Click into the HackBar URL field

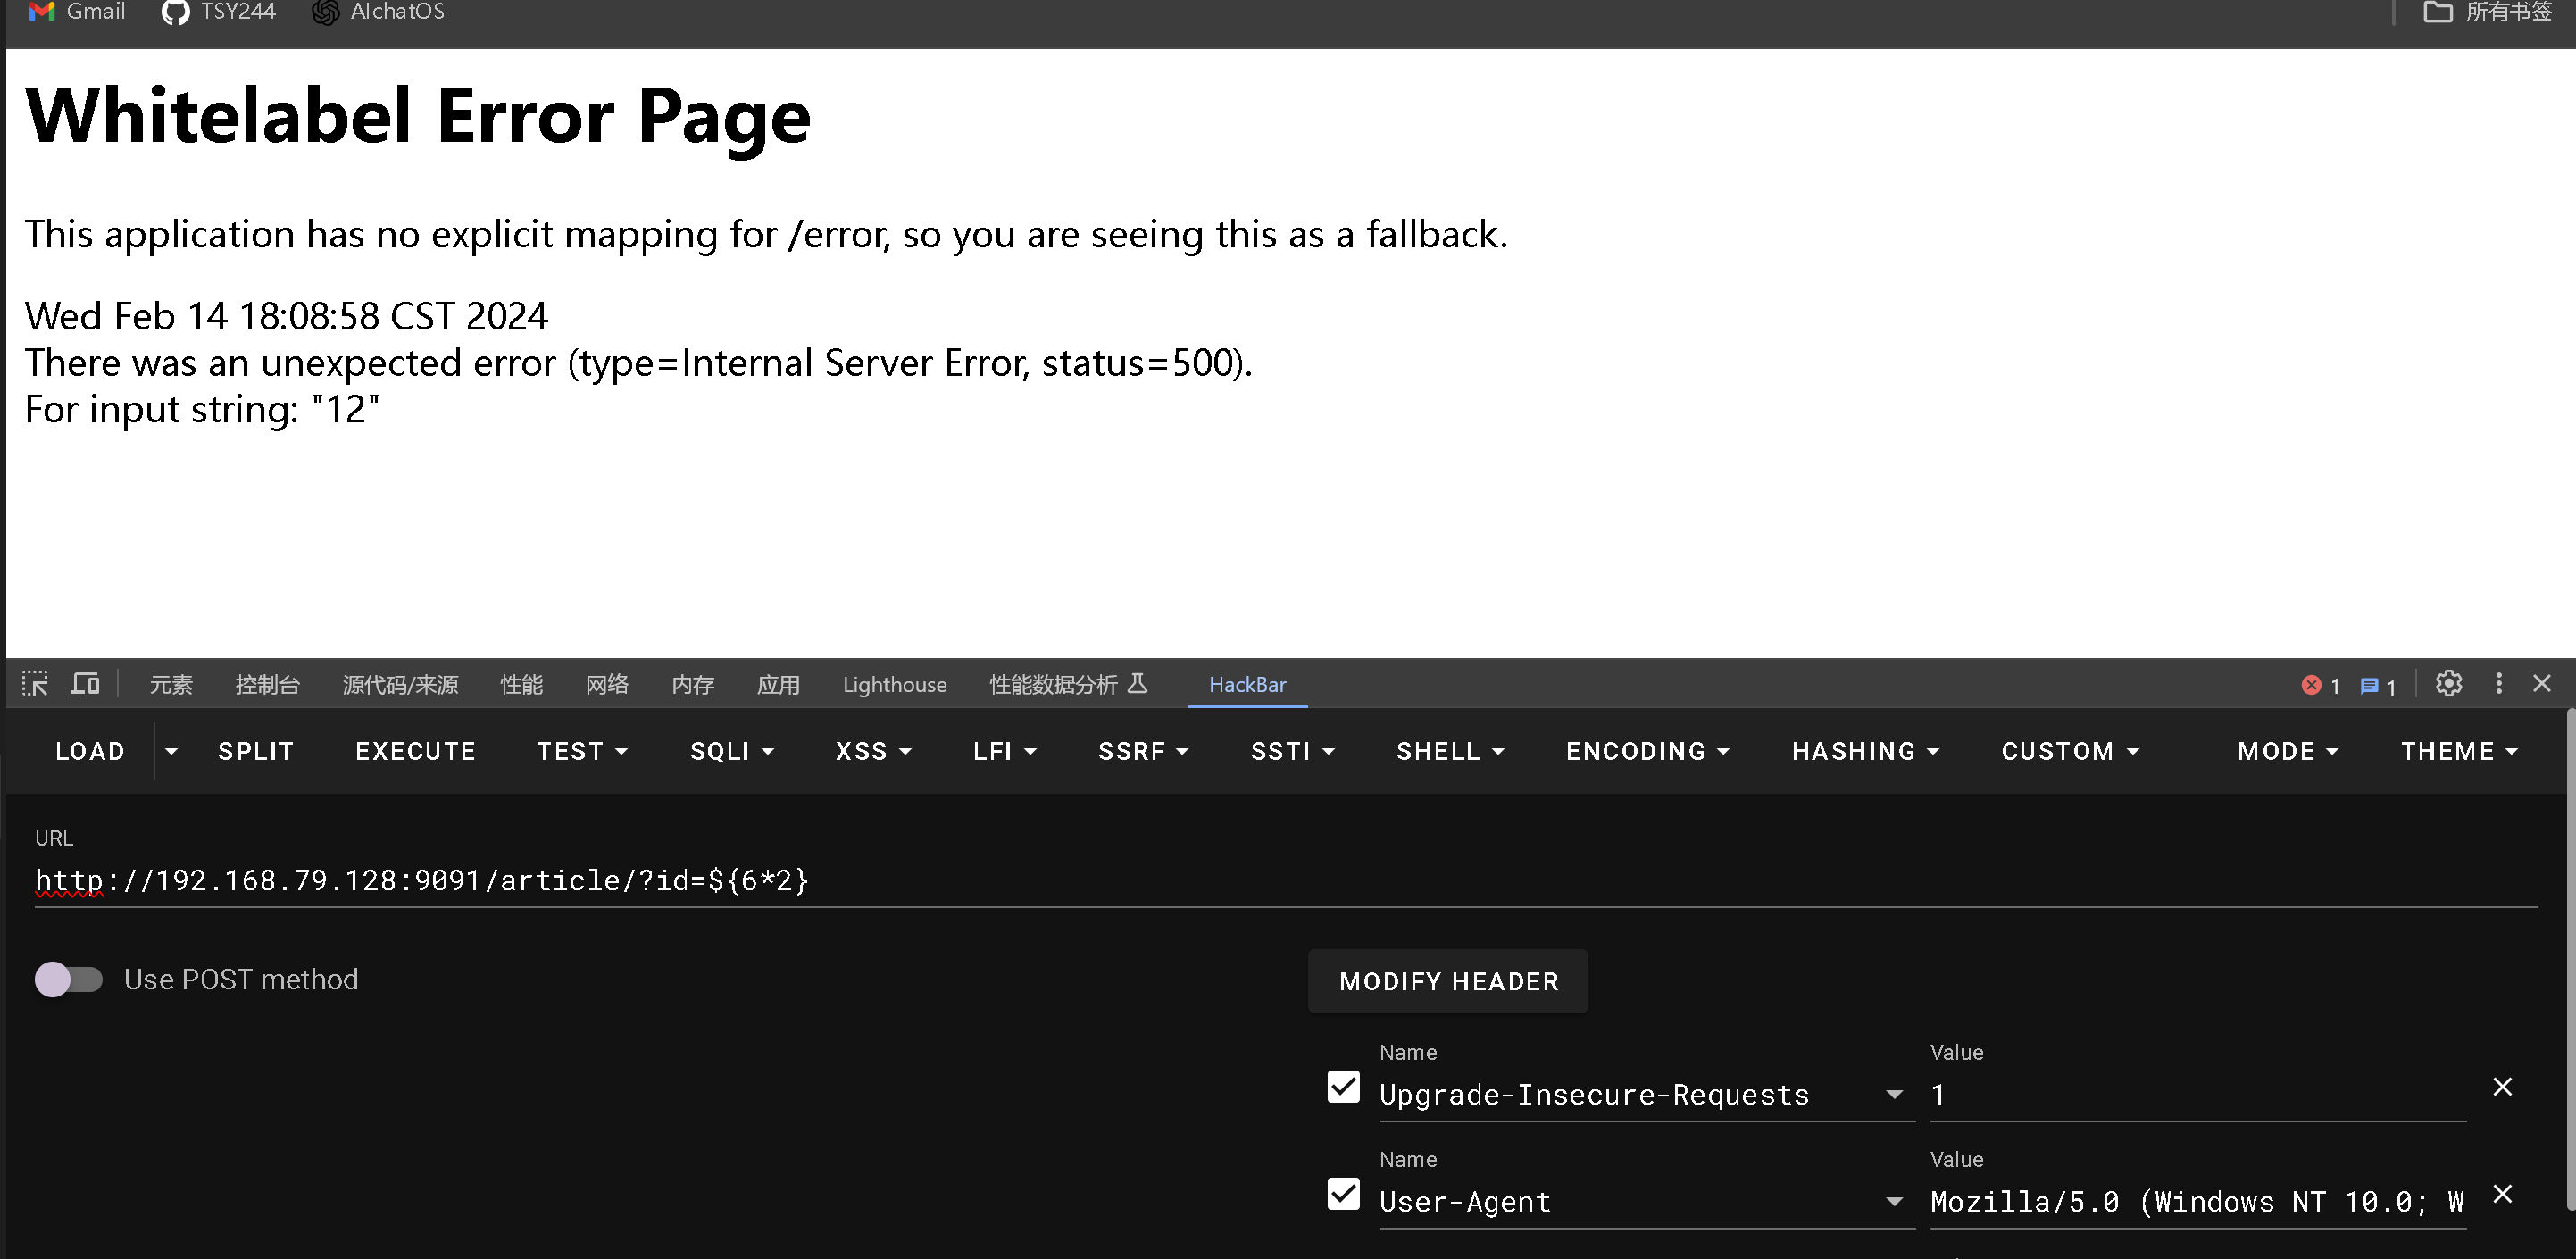pyautogui.click(x=1200, y=880)
